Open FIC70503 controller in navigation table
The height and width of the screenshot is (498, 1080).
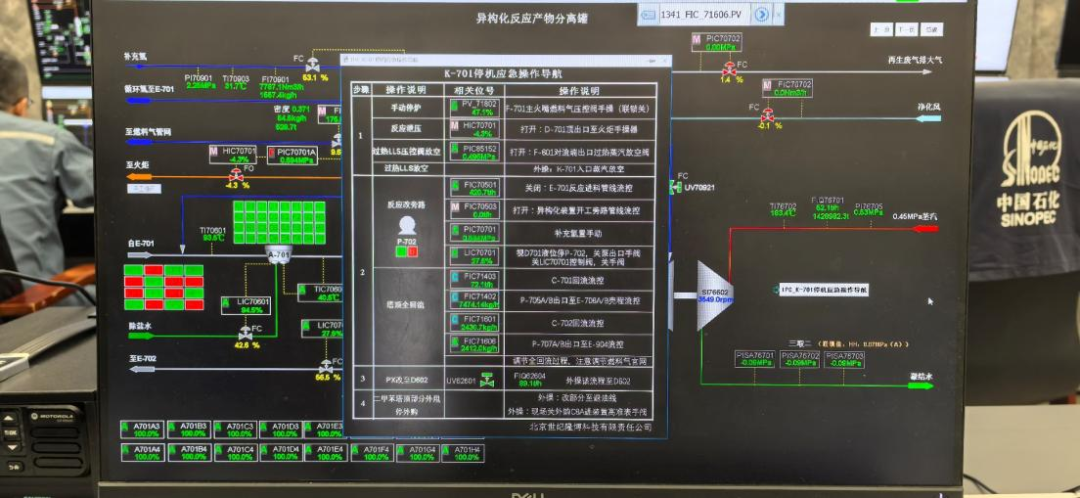[474, 209]
